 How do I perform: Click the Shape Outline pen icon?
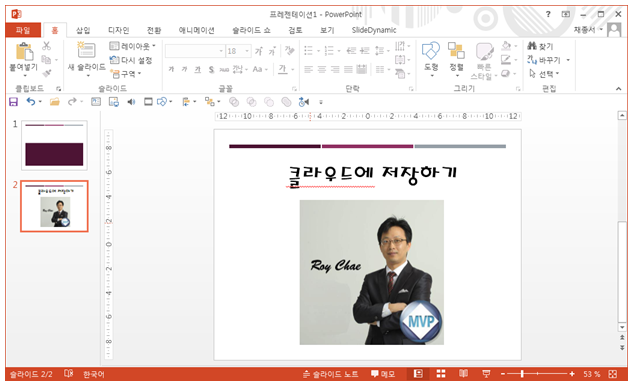click(x=506, y=60)
